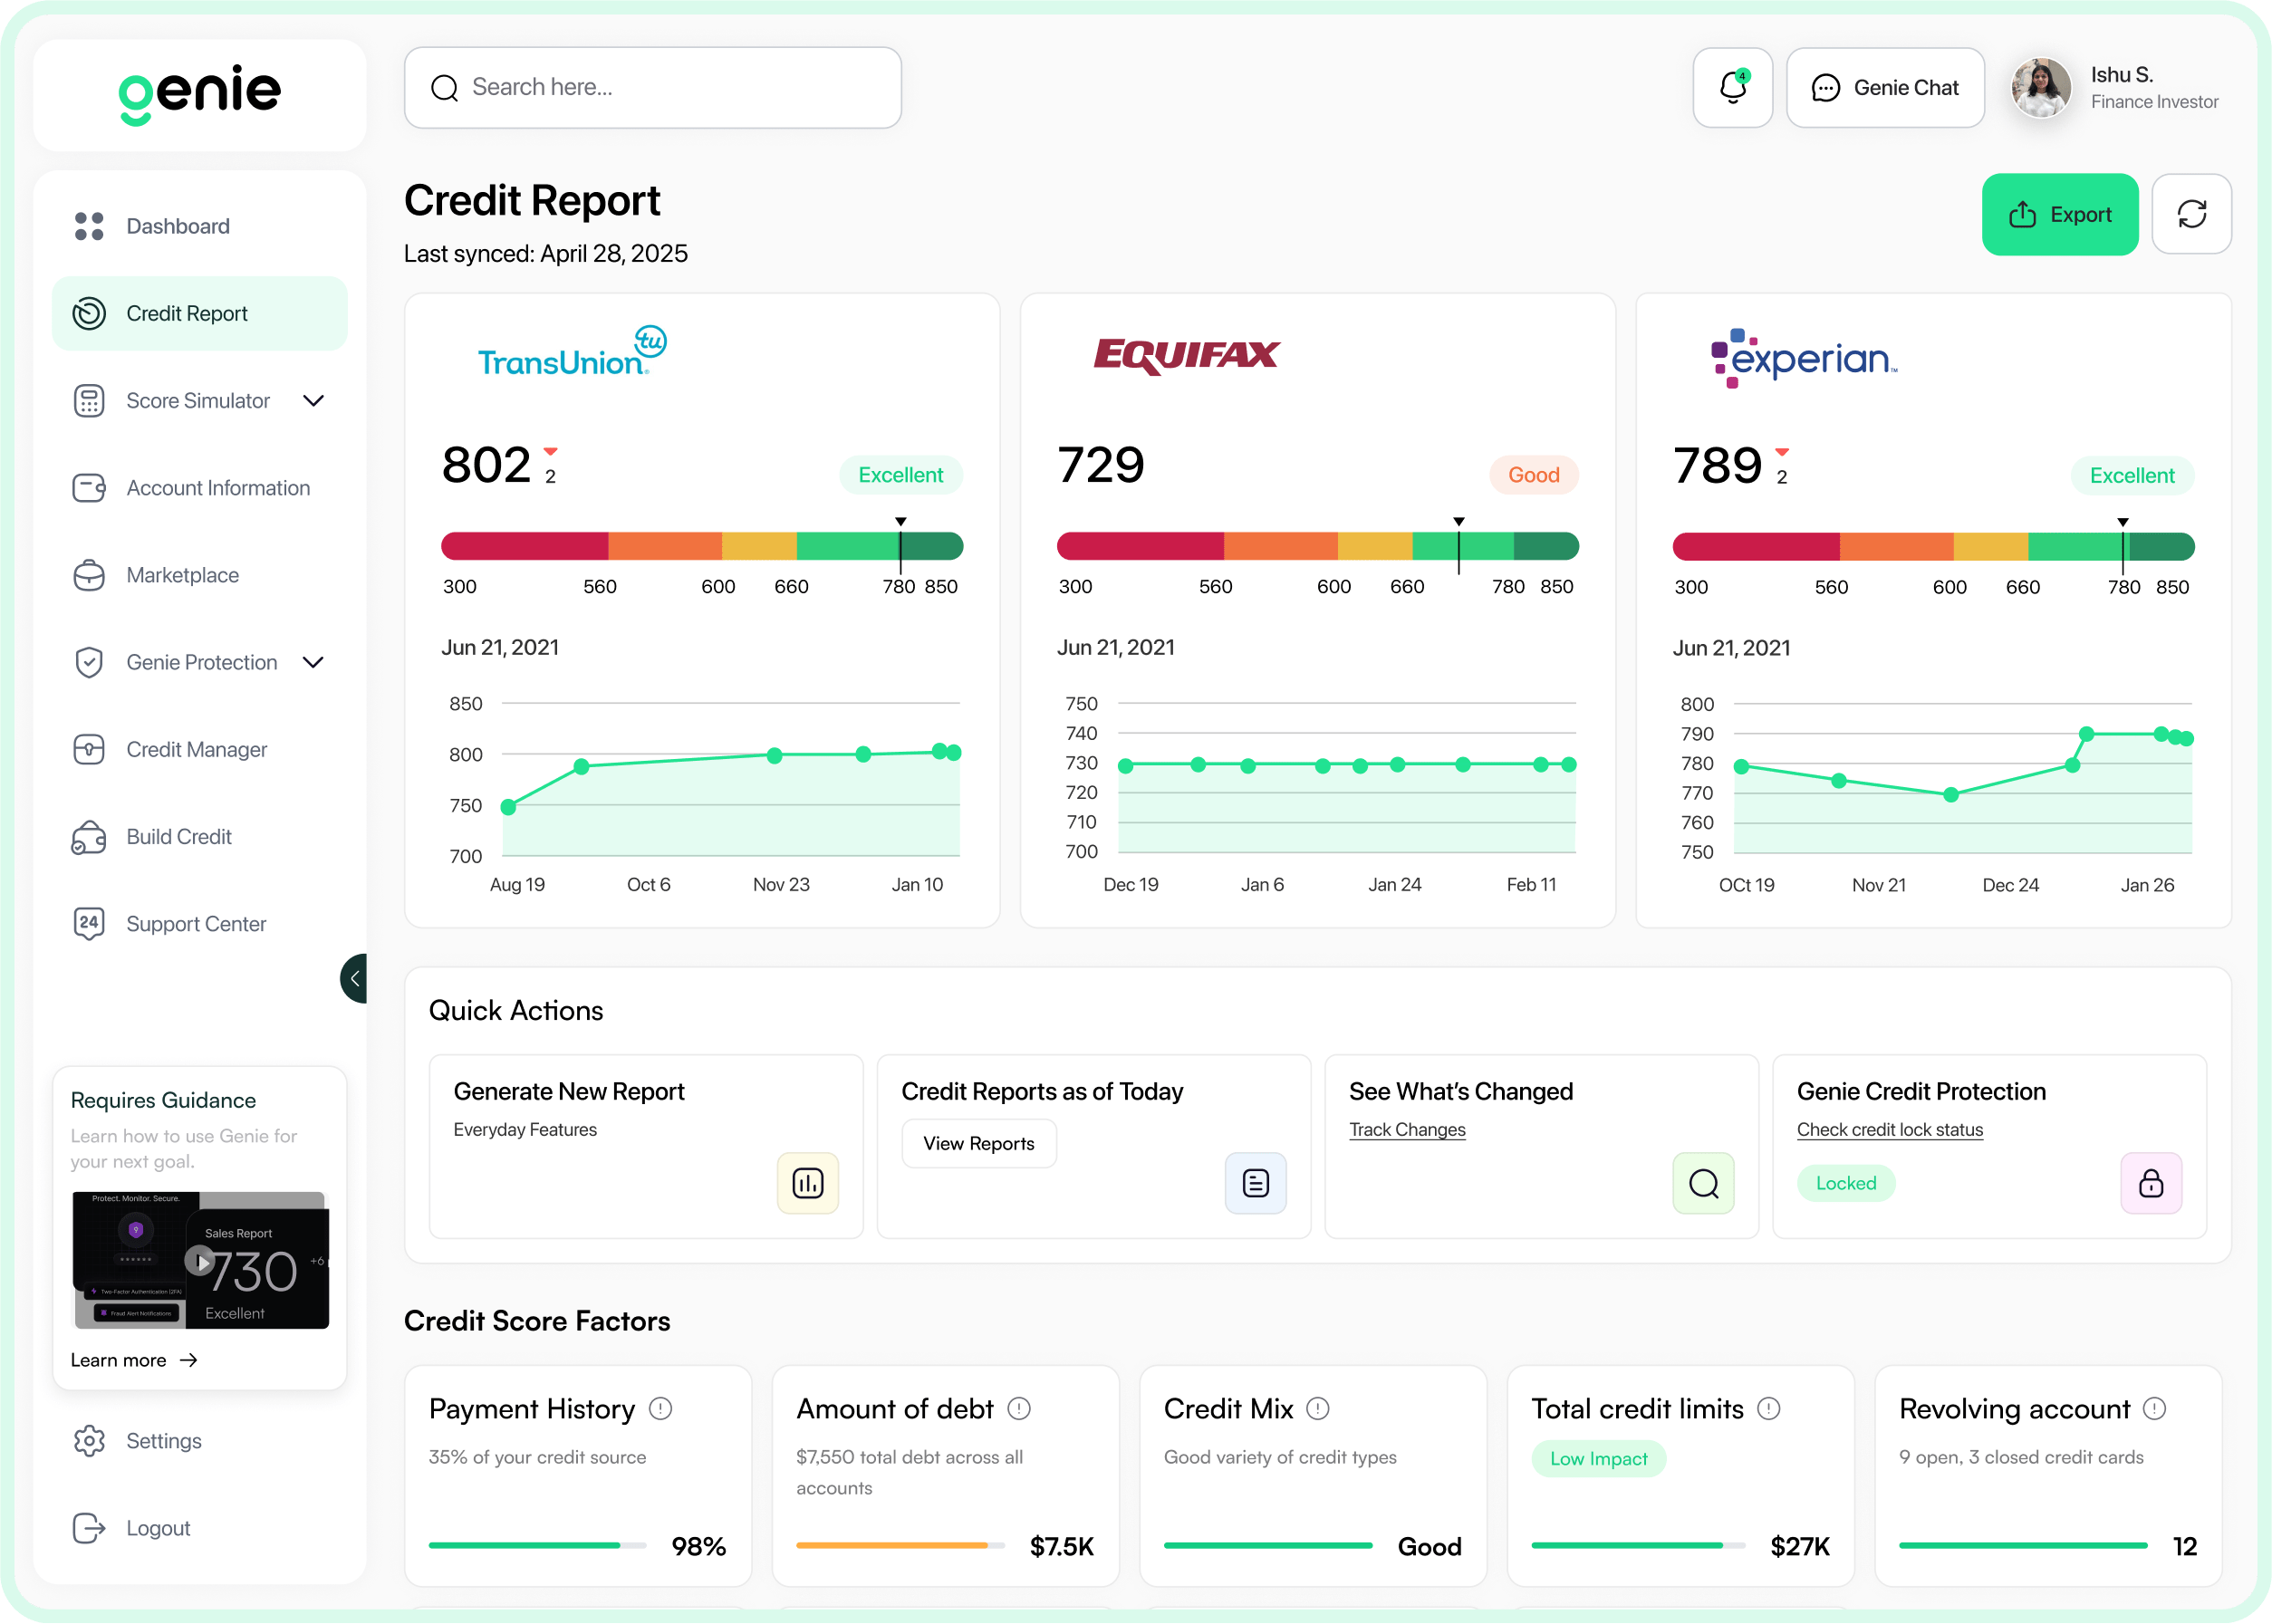Click the notification bell icon
Screen dimensions: 2272x1624
(x=1732, y=88)
